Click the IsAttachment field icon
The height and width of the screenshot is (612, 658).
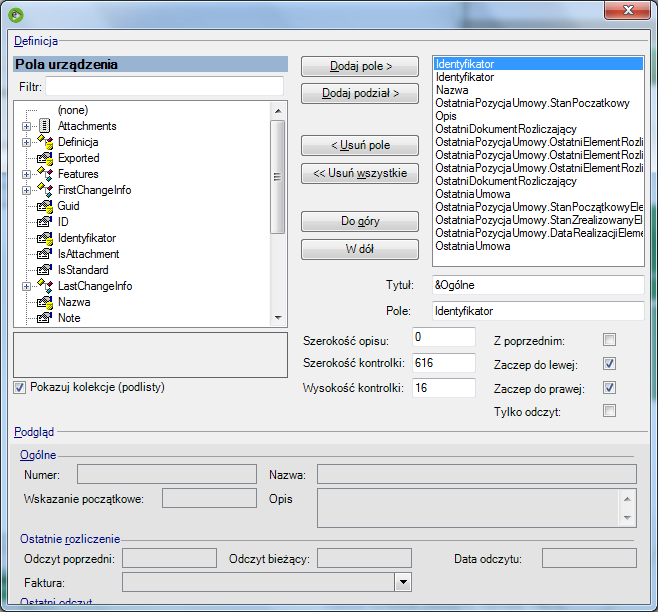coord(45,254)
